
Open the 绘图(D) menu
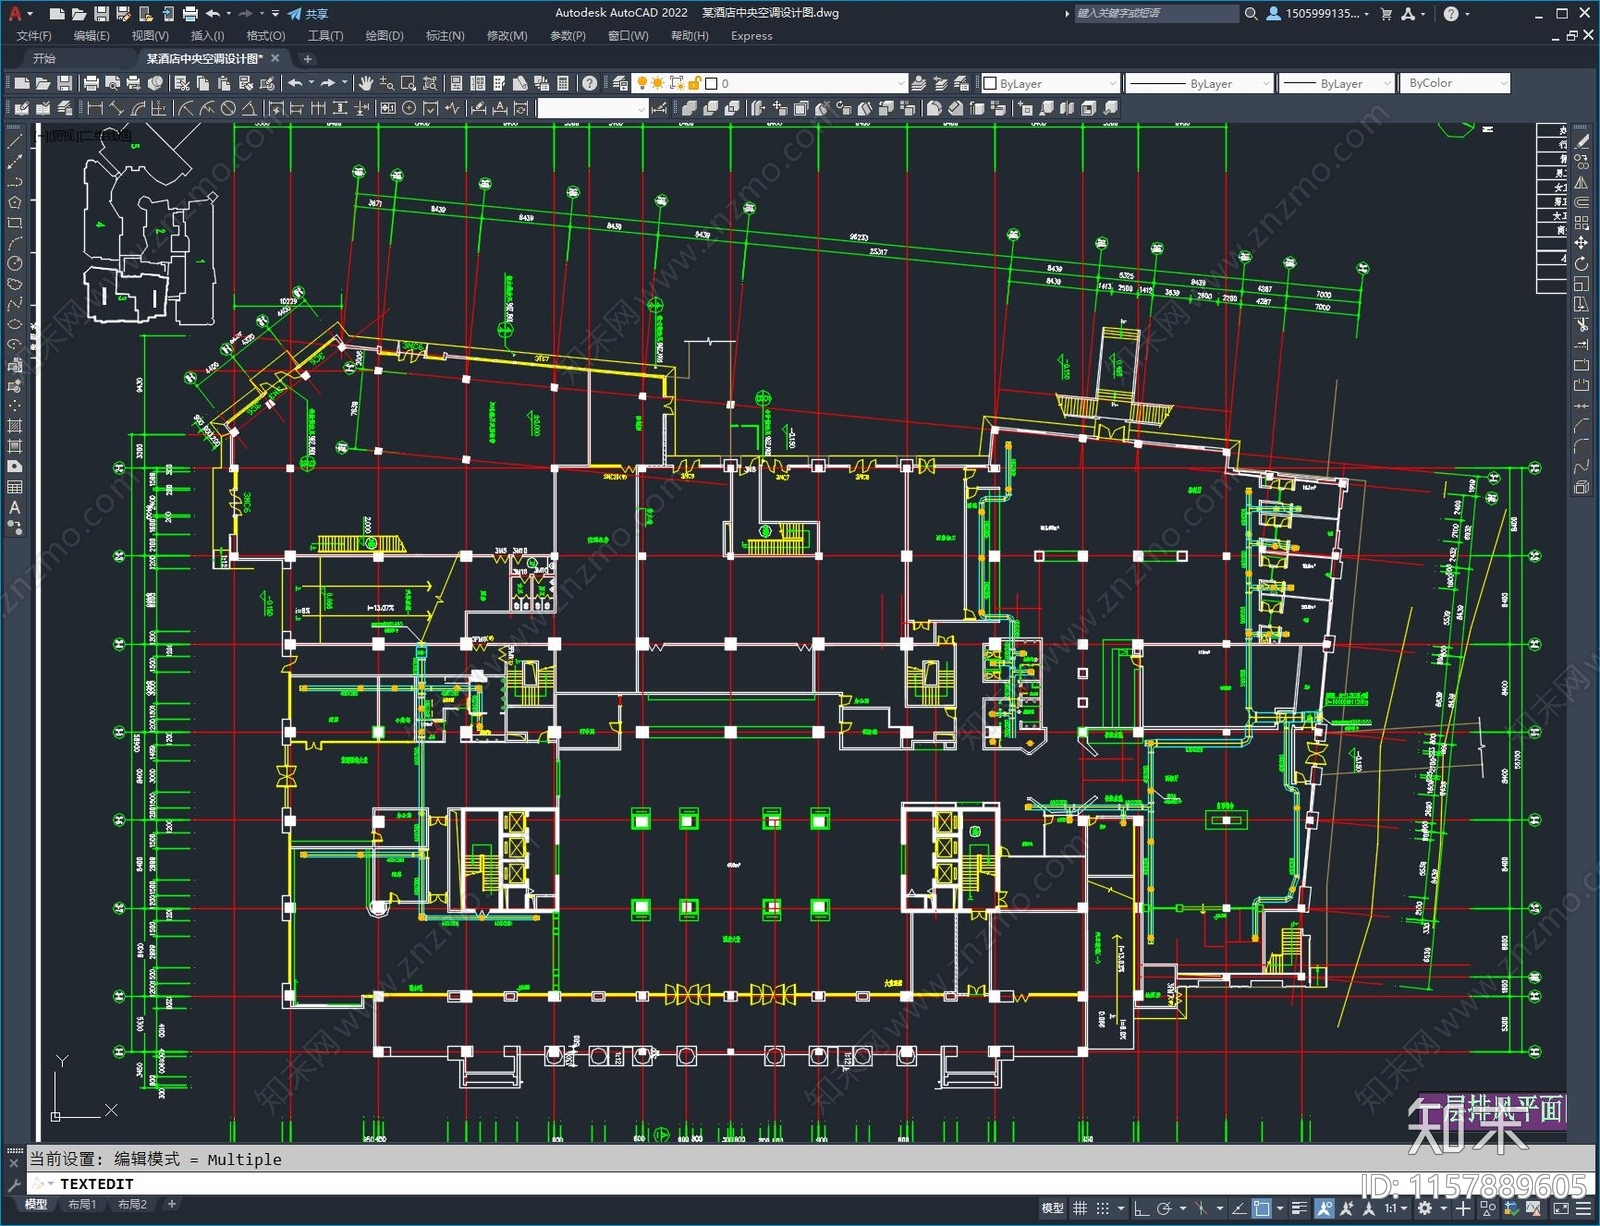click(x=384, y=36)
